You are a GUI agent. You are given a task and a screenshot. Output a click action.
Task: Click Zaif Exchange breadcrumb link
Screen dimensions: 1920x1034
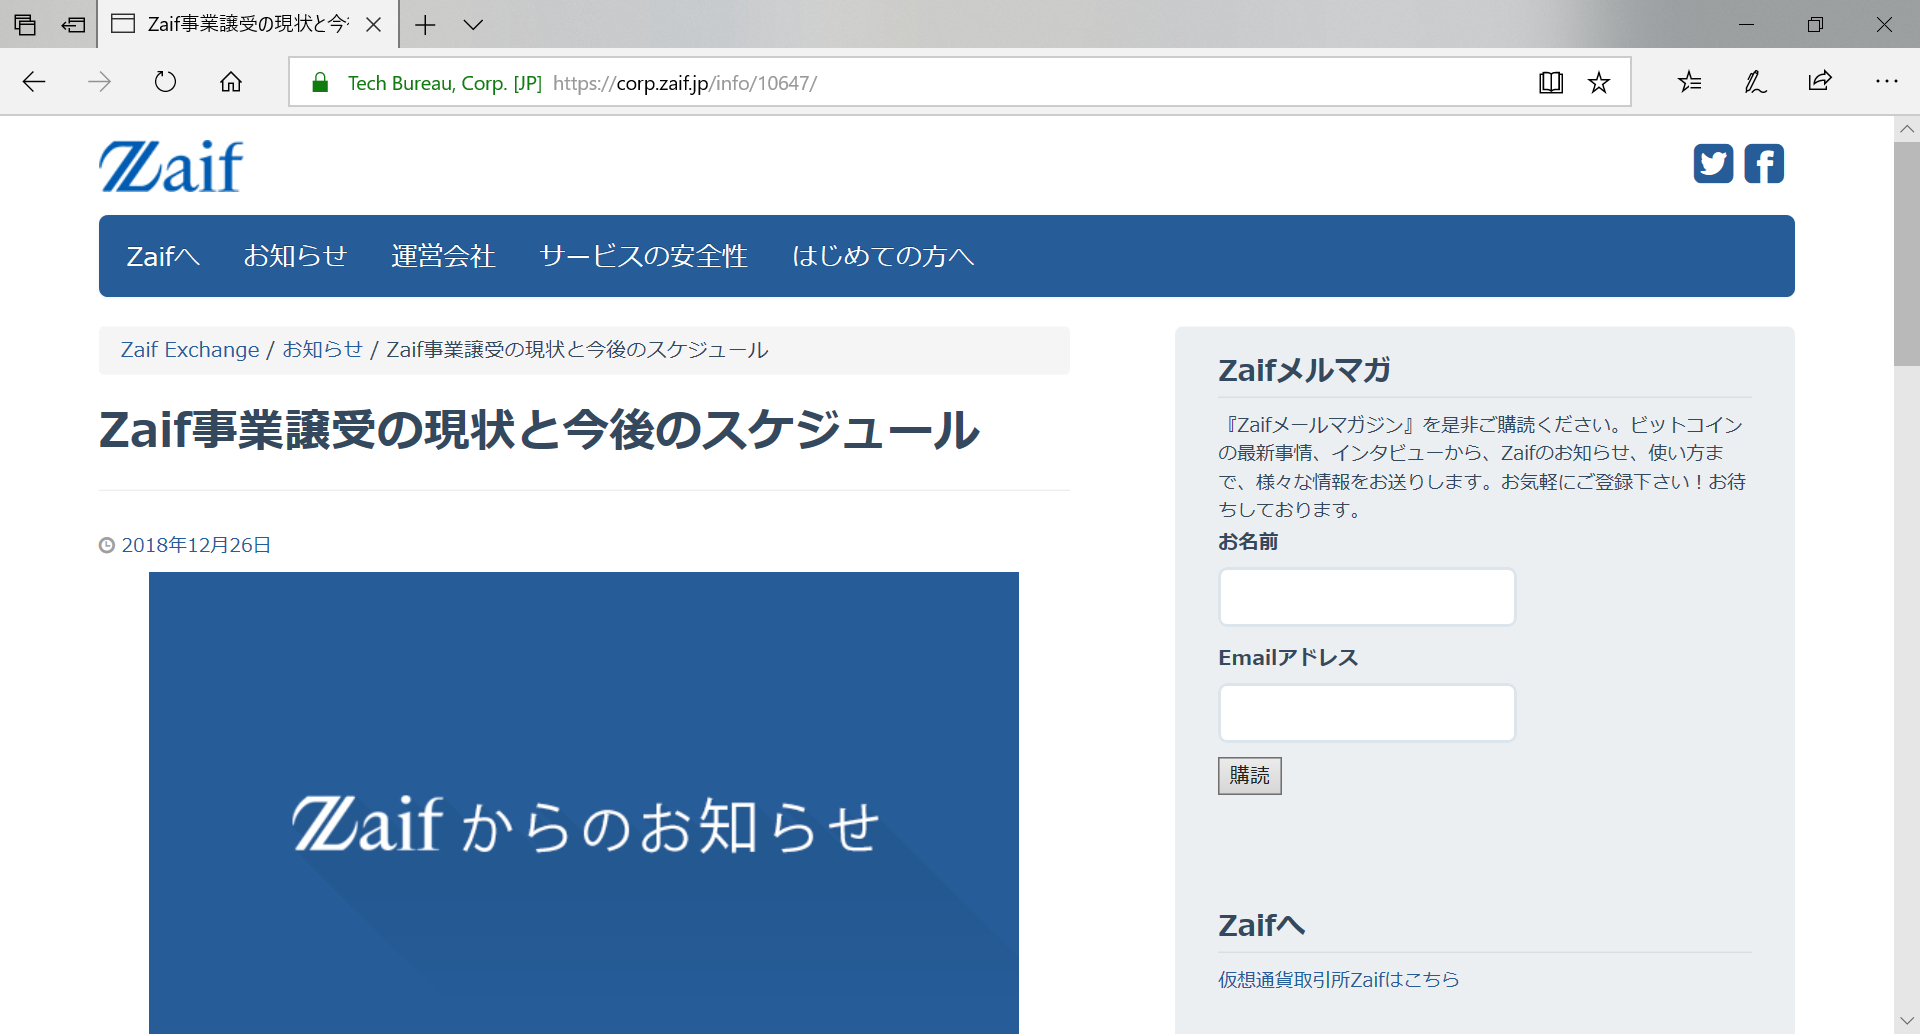190,350
